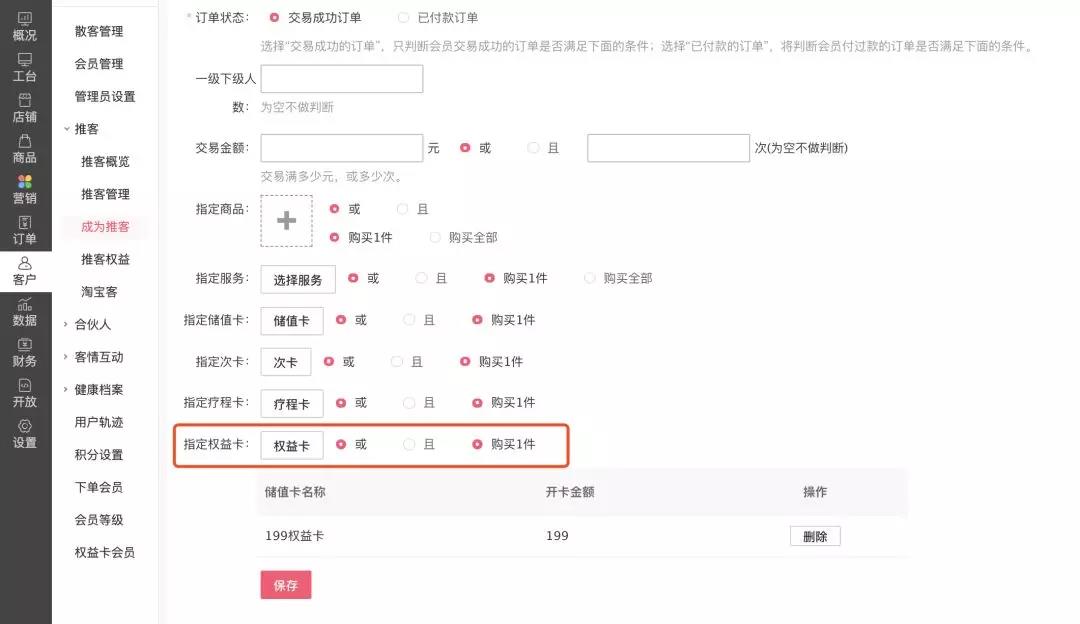Image resolution: width=1080 pixels, height=624 pixels.
Task: Expand the 合伙人 sidebar group
Action: coord(66,324)
